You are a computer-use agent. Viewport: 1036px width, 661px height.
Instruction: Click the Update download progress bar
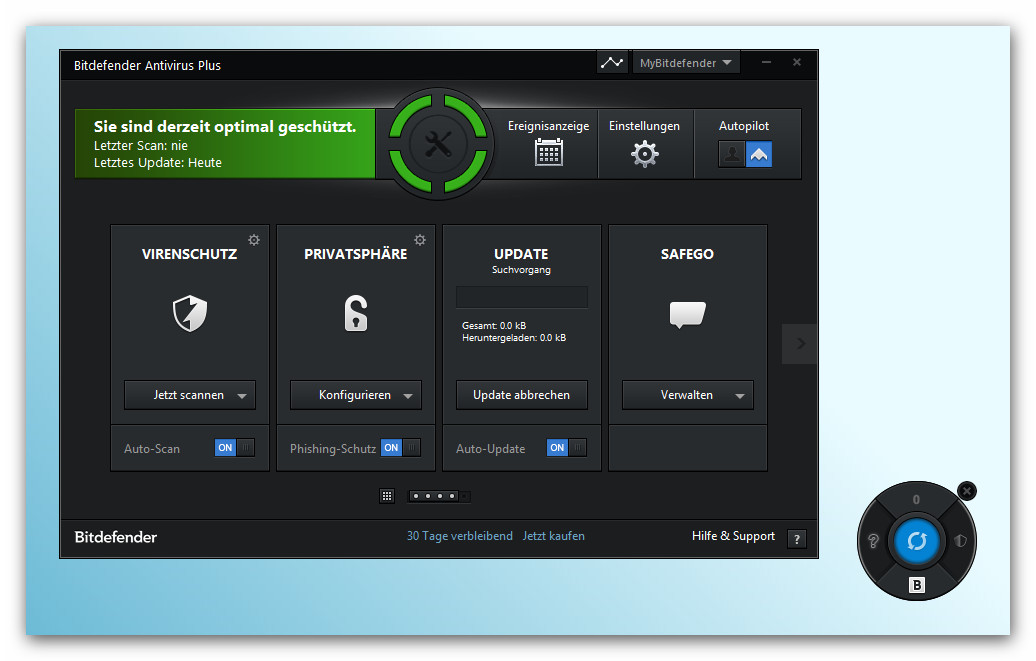pos(521,297)
